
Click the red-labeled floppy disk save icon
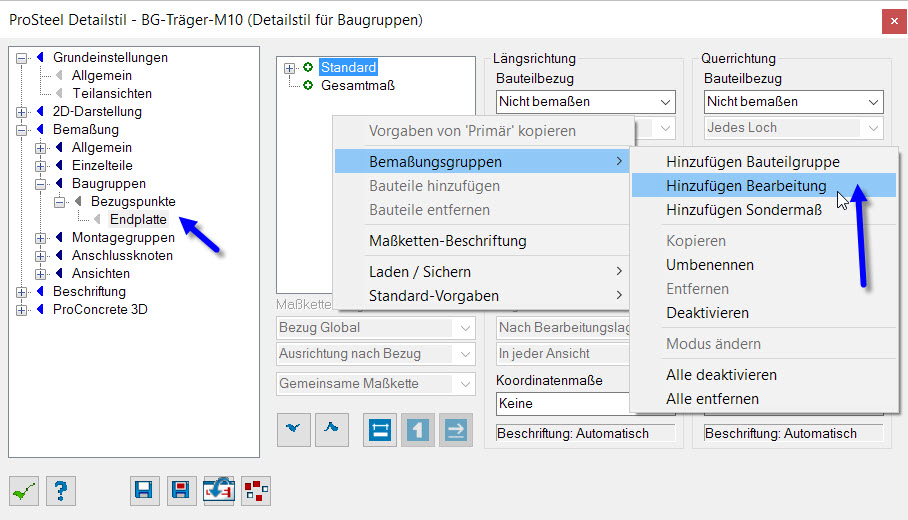tap(181, 491)
